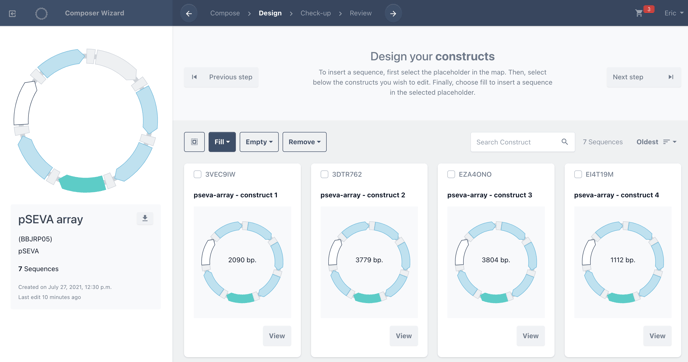Image resolution: width=688 pixels, height=362 pixels.
Task: Tick the 3DTR762 construct checkbox
Action: [324, 174]
